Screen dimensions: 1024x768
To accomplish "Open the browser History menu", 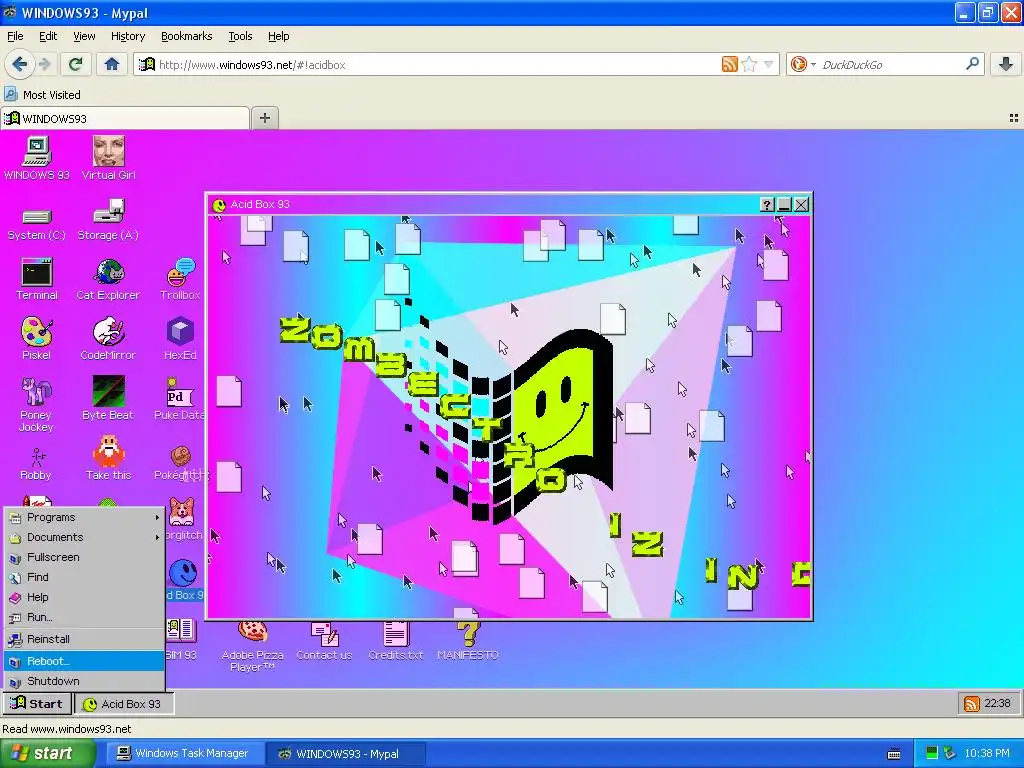I will (128, 36).
